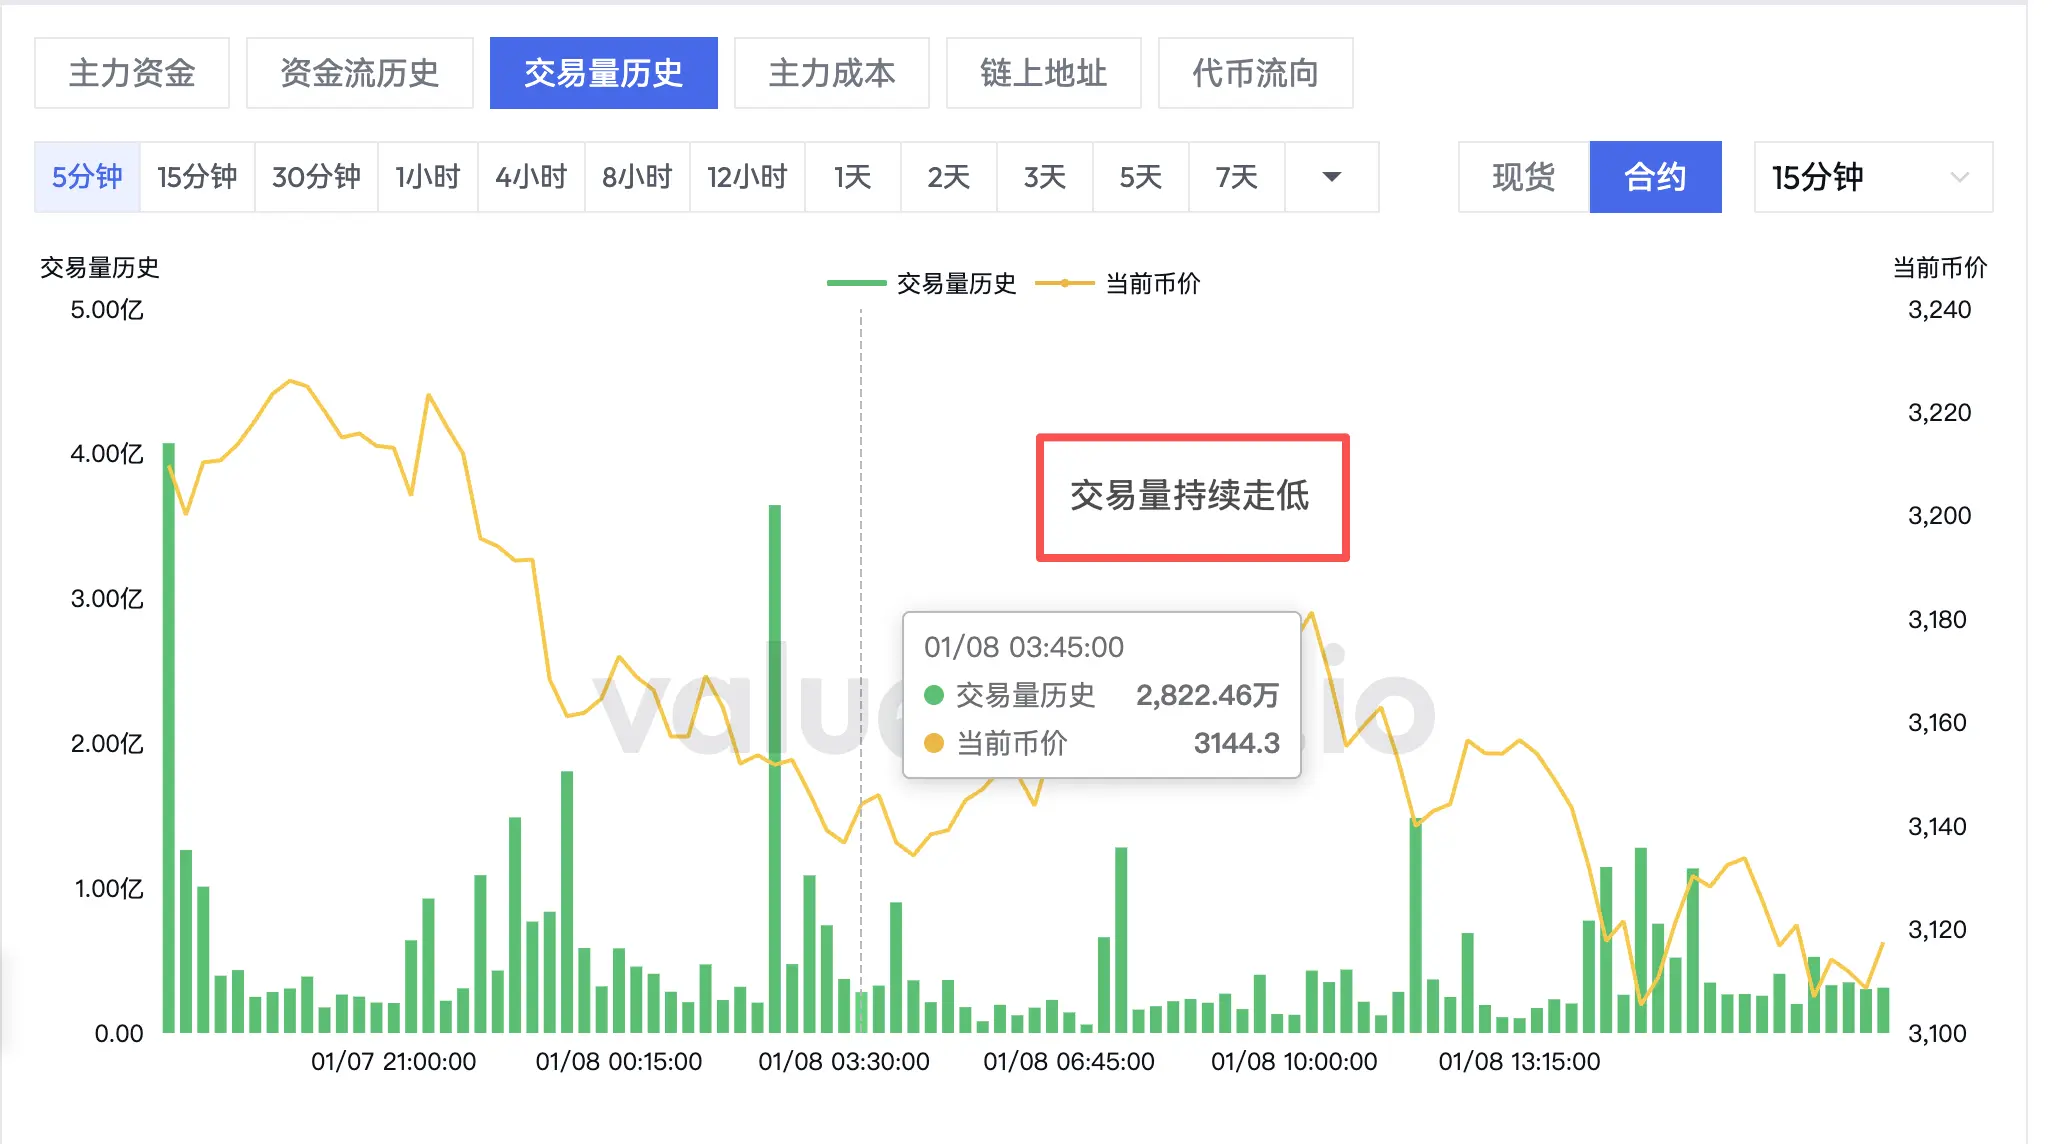Select the 交易量历史 tab
The image size is (2058, 1144).
tap(603, 73)
